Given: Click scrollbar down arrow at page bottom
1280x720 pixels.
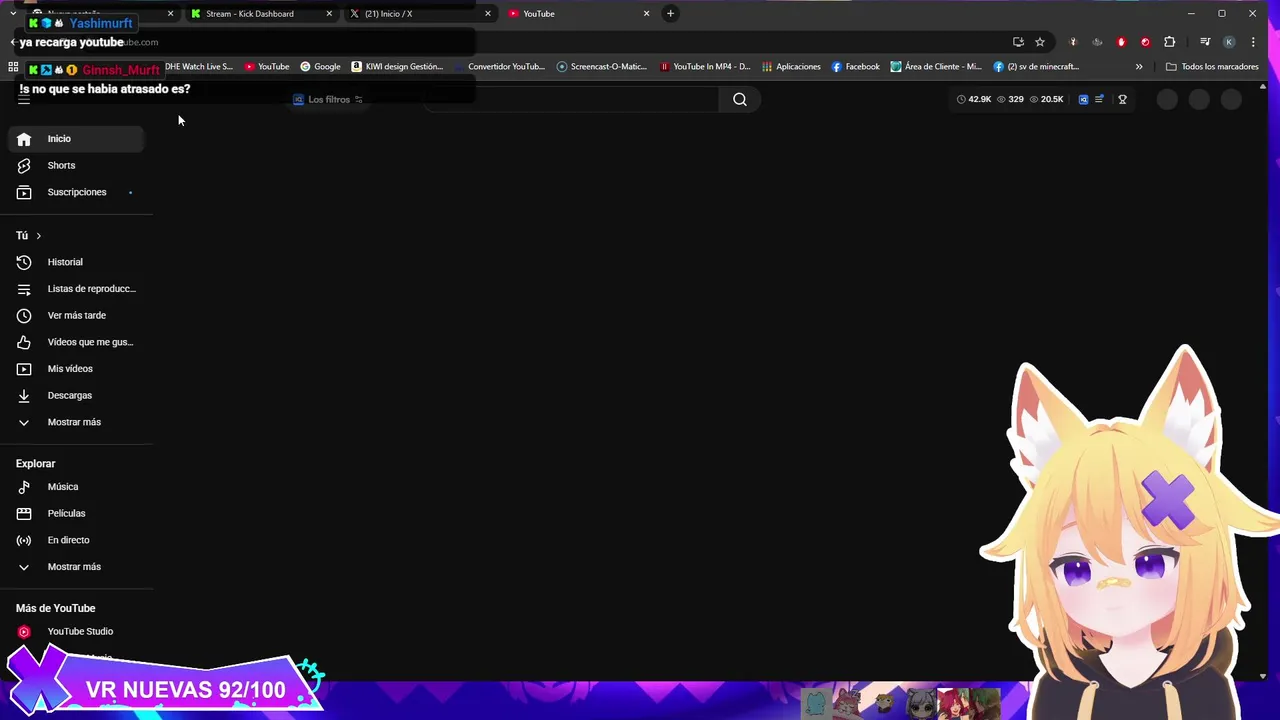Looking at the screenshot, I should [1263, 676].
